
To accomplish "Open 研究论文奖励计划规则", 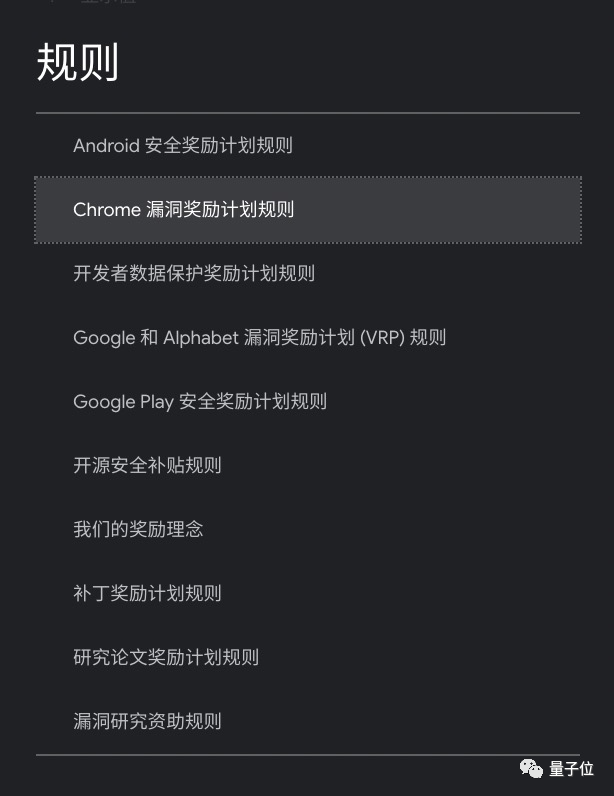I will (x=166, y=658).
